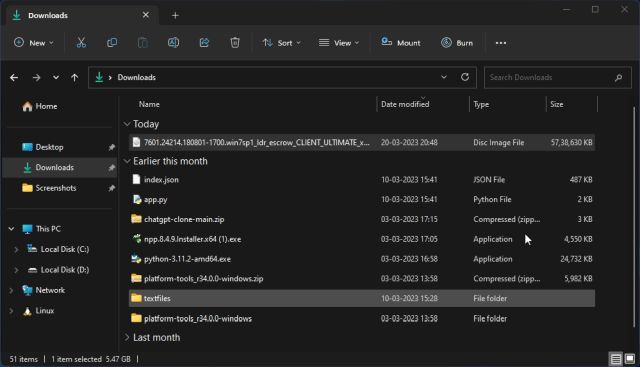Viewport: 640px width, 367px height.
Task: Open Linux in navigation pane
Action: [x=44, y=310]
